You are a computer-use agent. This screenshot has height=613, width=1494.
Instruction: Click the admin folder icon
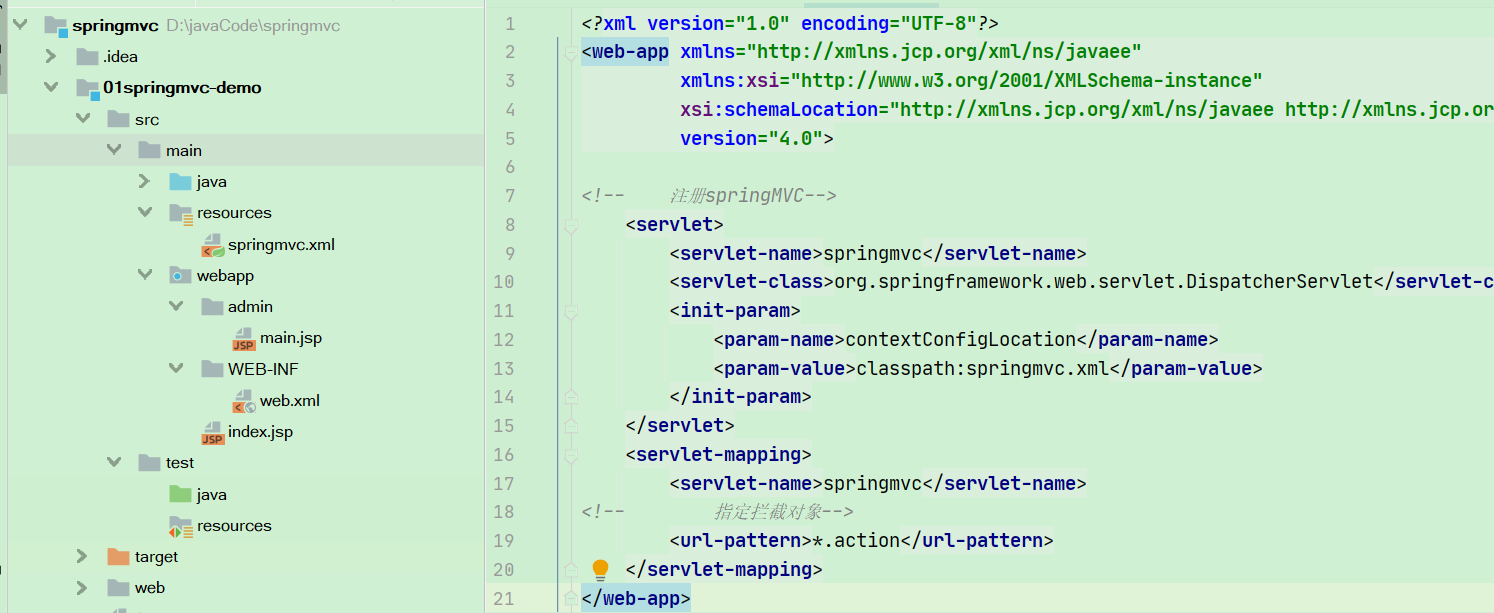click(x=212, y=307)
